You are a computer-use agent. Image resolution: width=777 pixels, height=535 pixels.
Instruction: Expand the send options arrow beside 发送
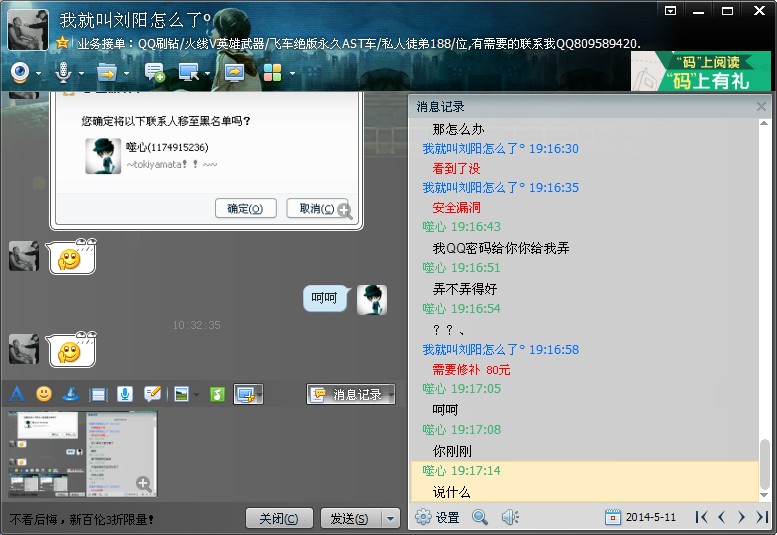(x=390, y=519)
